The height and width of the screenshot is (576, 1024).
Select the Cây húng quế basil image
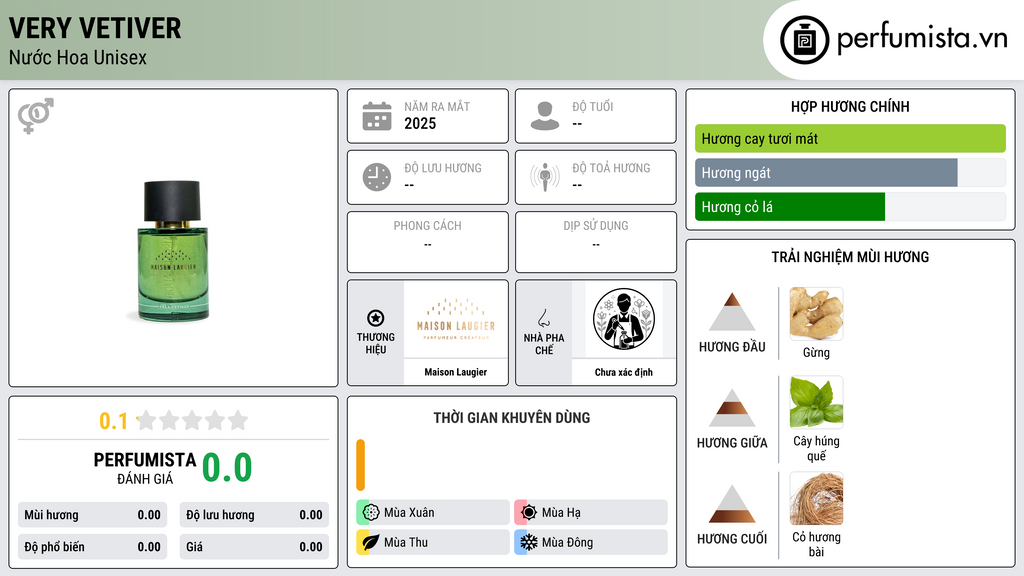pos(816,402)
